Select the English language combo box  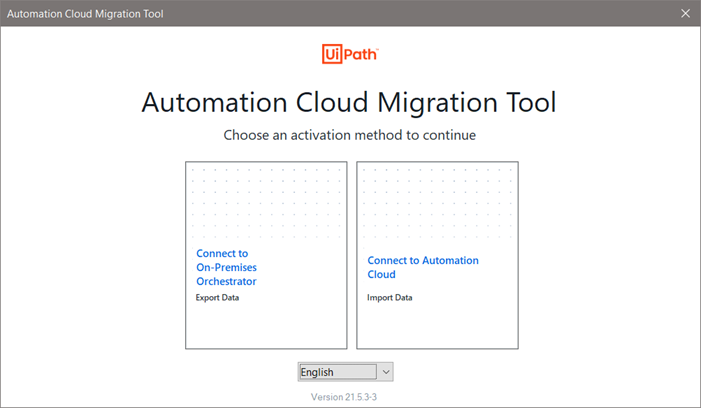click(346, 372)
